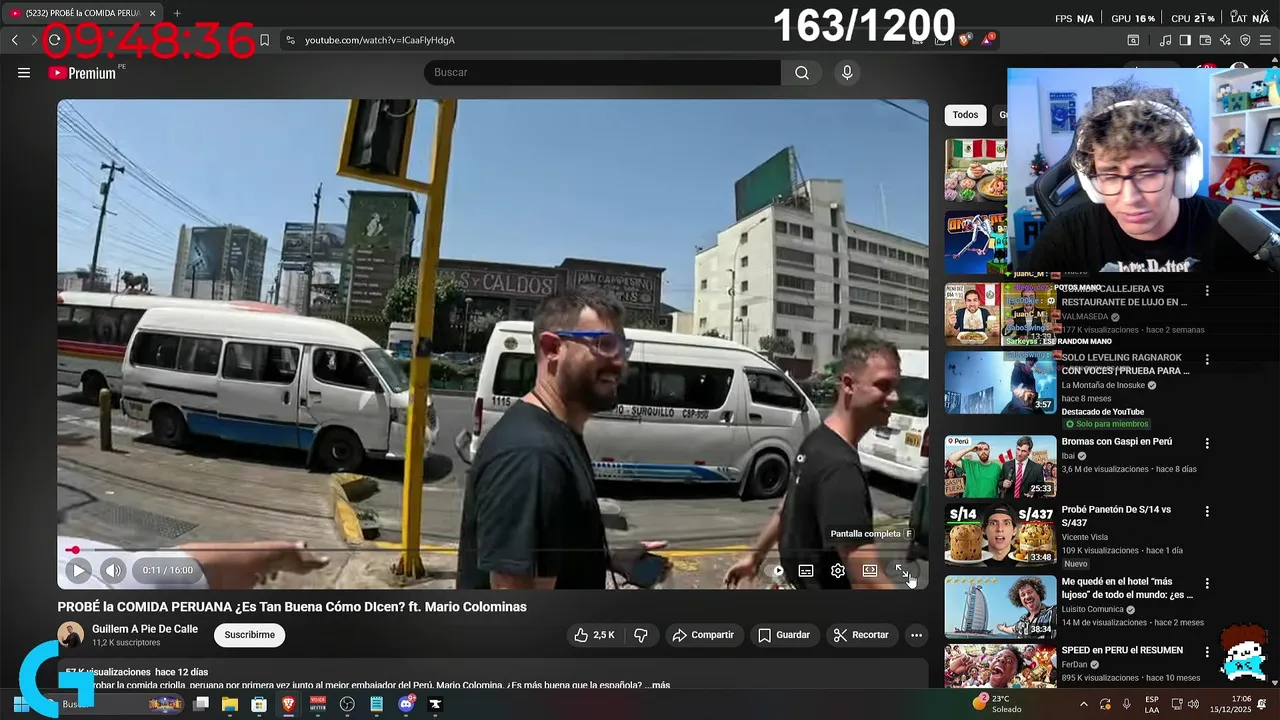The image size is (1280, 720).
Task: Show hidden system tray icons chevron
Action: (x=1084, y=704)
